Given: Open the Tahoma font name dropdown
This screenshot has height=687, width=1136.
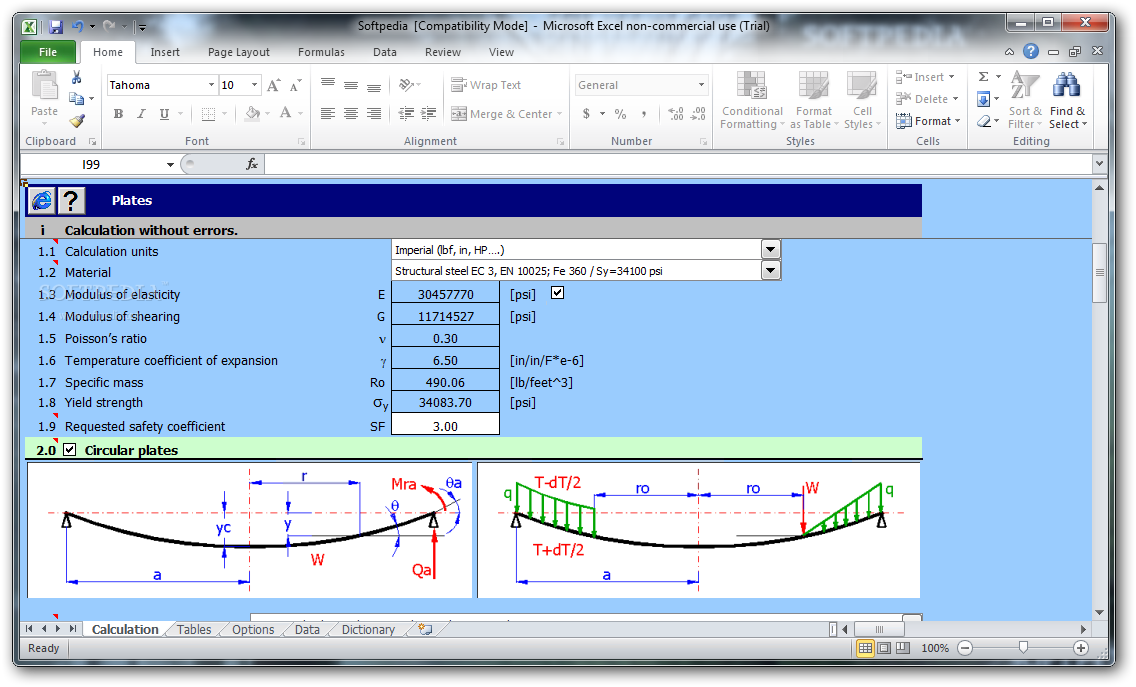Looking at the screenshot, I should (211, 86).
